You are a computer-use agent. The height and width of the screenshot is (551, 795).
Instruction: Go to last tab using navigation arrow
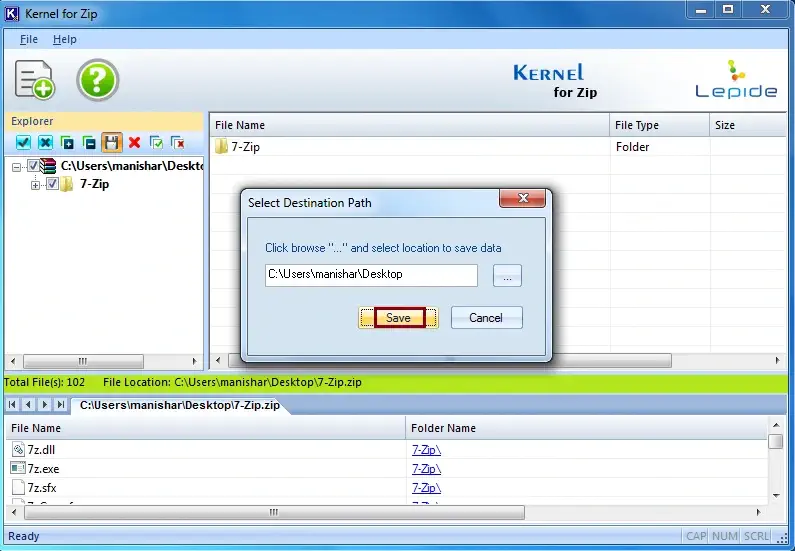[61, 405]
